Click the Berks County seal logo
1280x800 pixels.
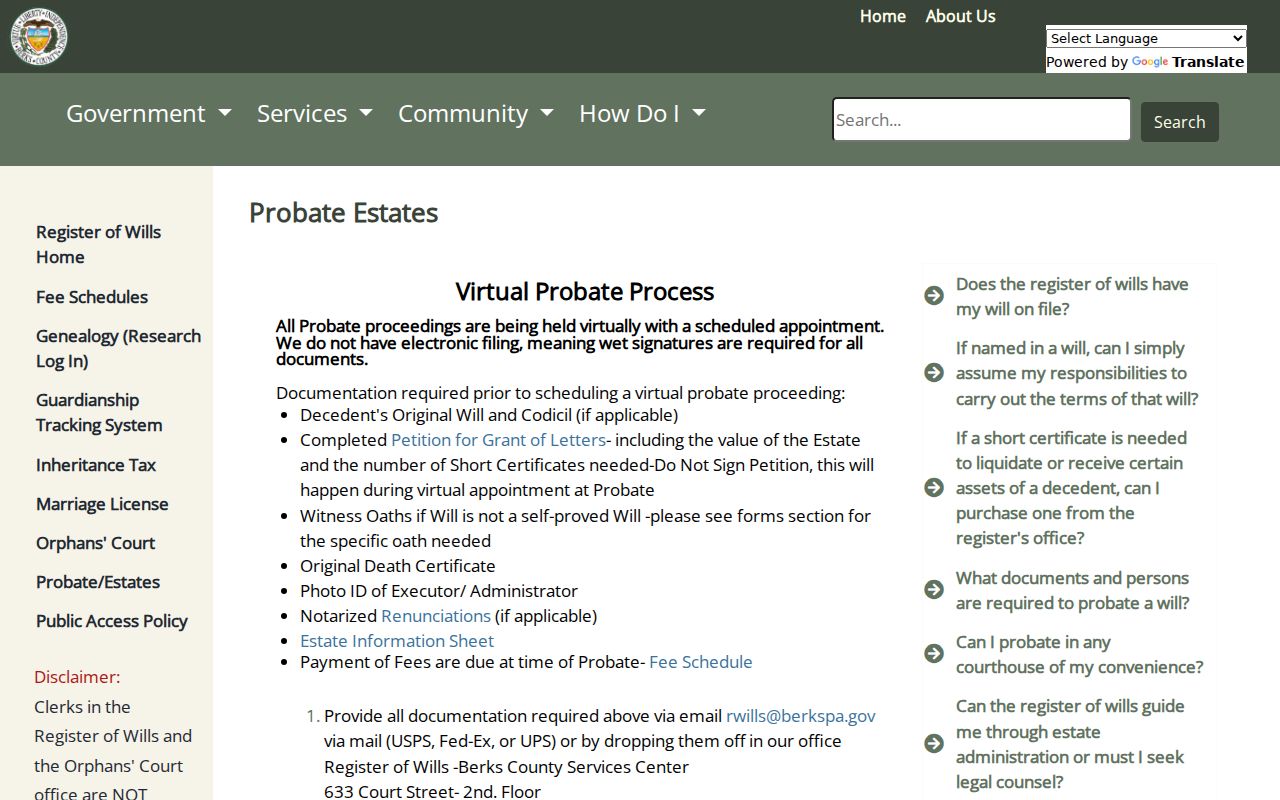click(39, 36)
